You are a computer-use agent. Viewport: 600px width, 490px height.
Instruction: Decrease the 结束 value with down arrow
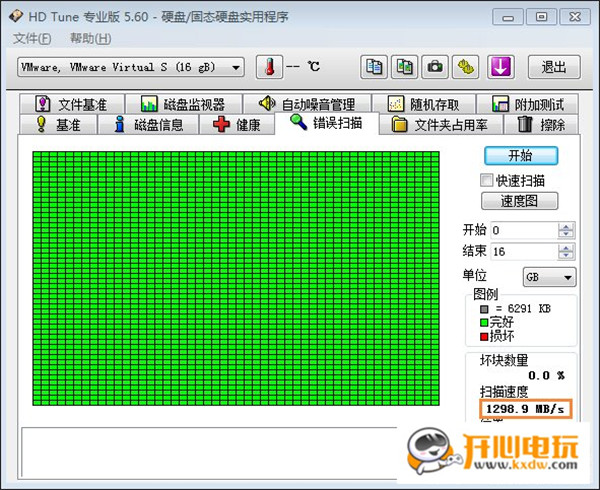[567, 256]
